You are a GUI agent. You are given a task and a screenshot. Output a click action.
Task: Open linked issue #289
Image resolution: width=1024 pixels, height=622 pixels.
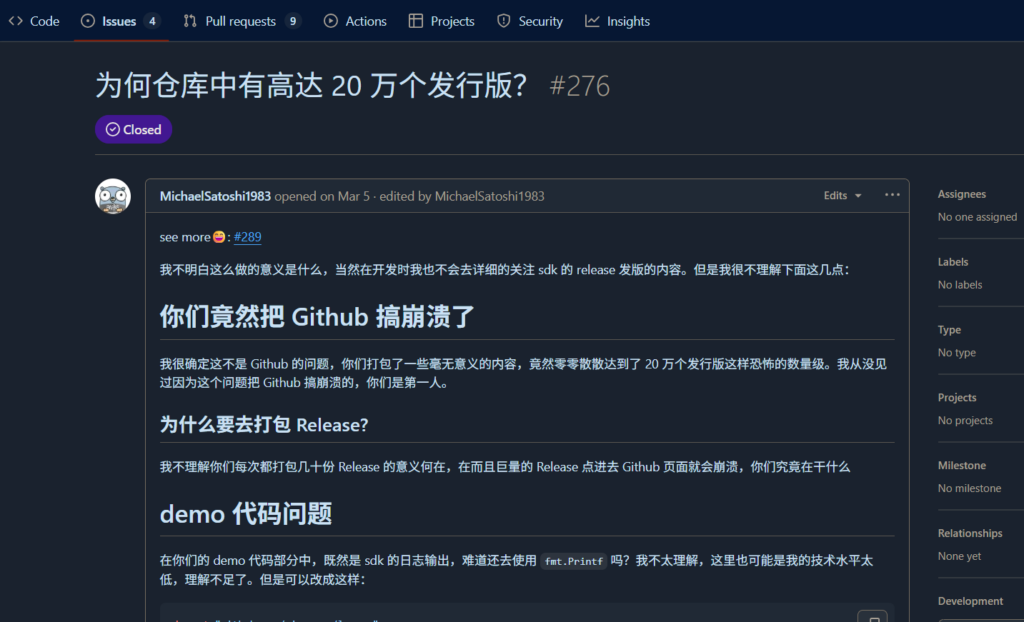pos(247,237)
